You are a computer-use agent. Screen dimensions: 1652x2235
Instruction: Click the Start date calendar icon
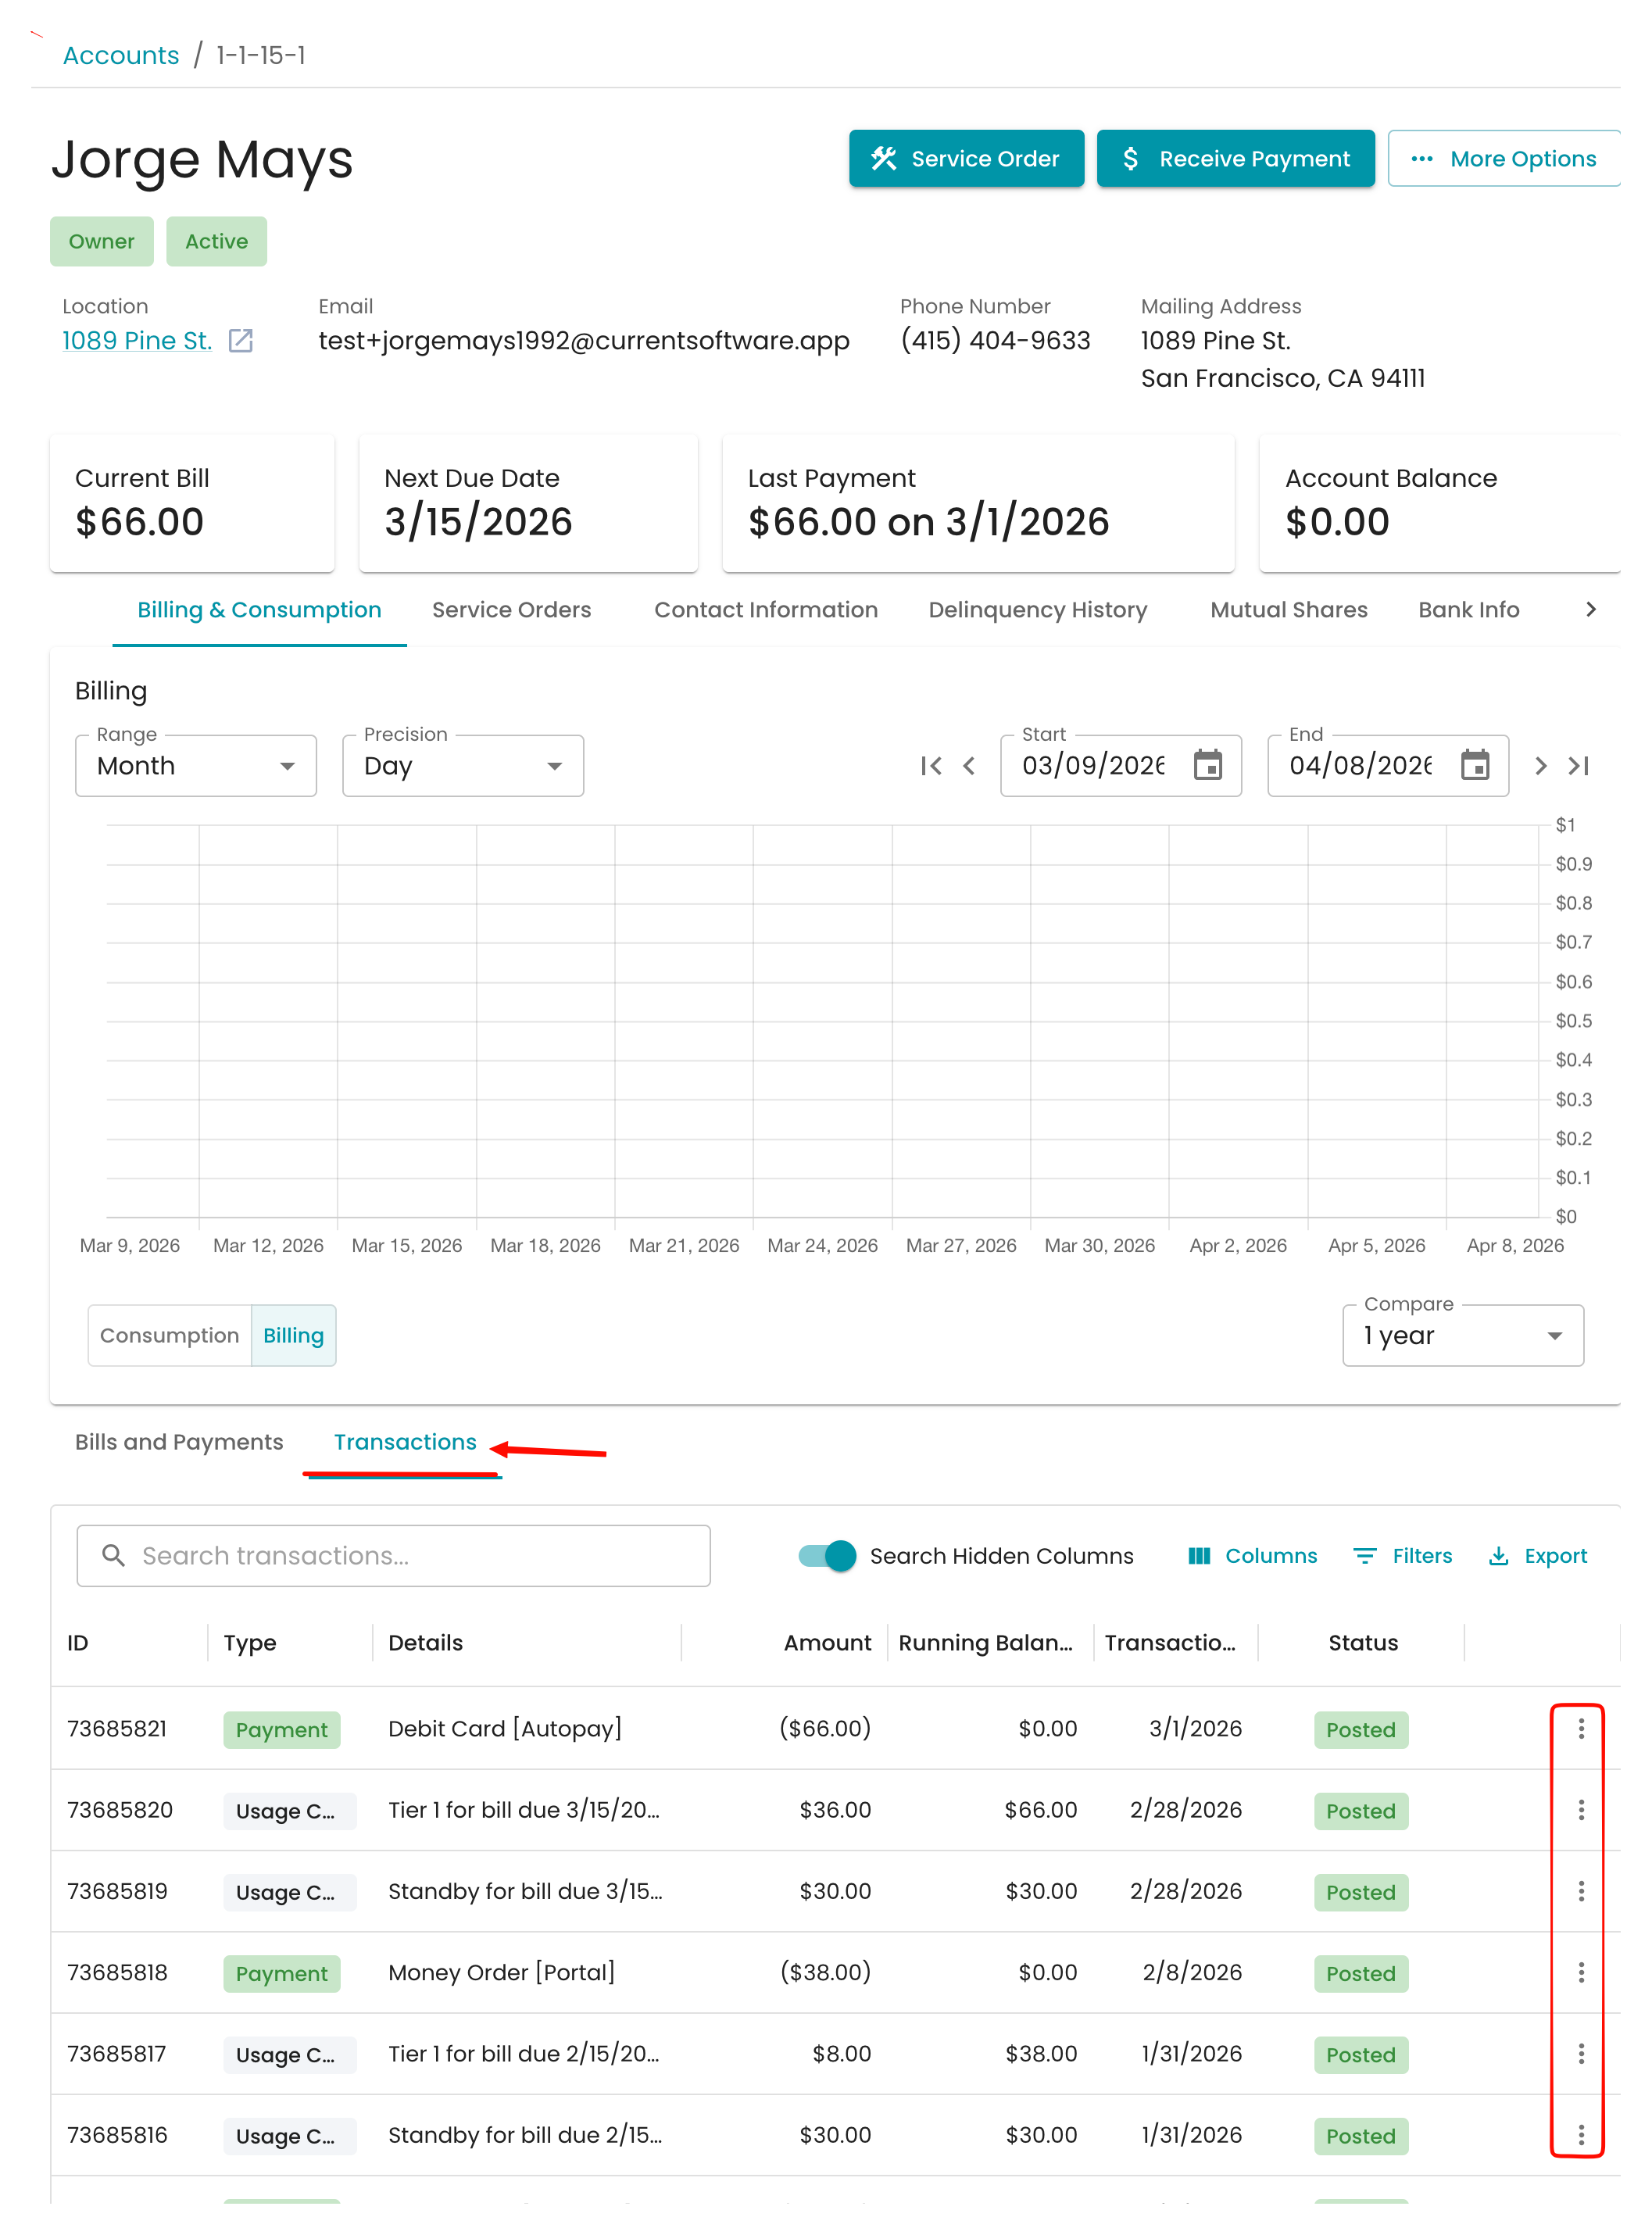[1207, 766]
